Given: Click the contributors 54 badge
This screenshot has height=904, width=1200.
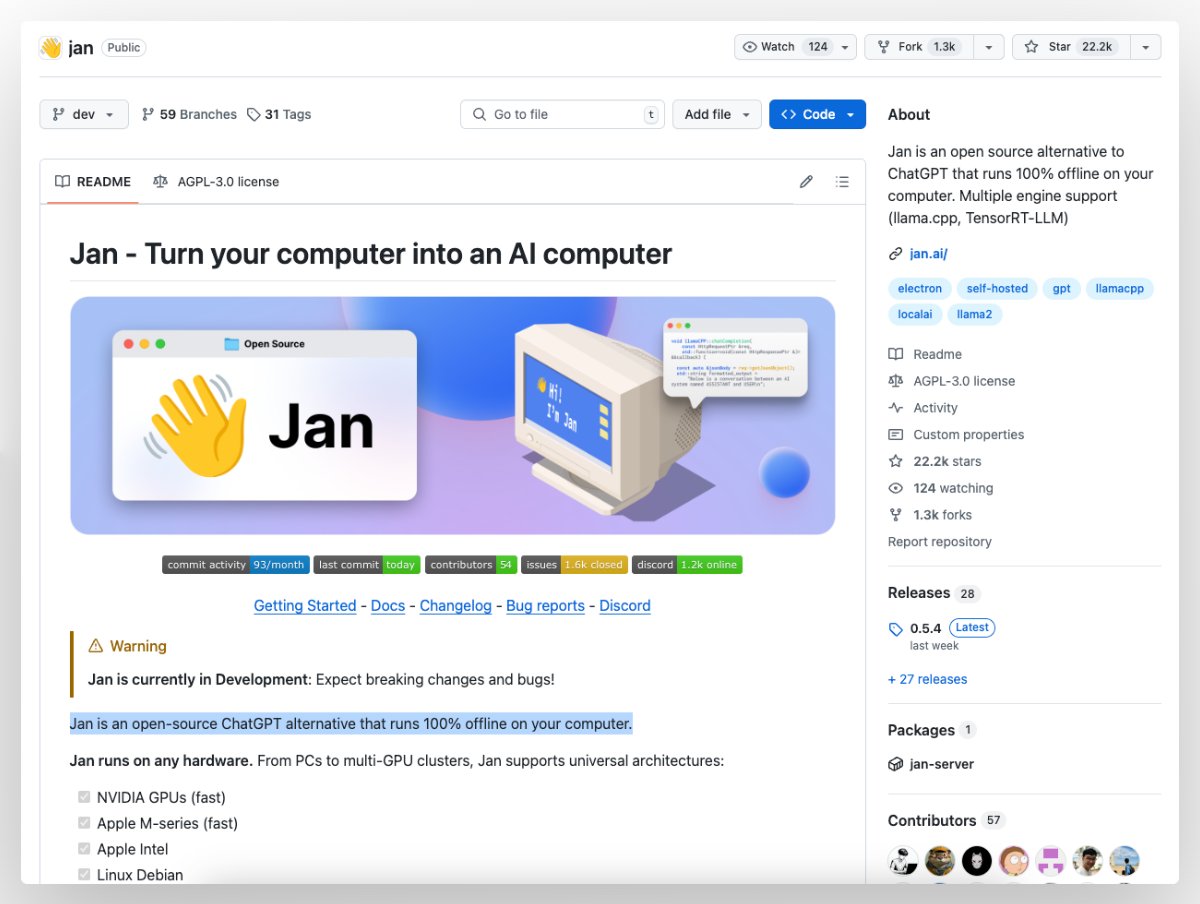Looking at the screenshot, I should [x=471, y=565].
